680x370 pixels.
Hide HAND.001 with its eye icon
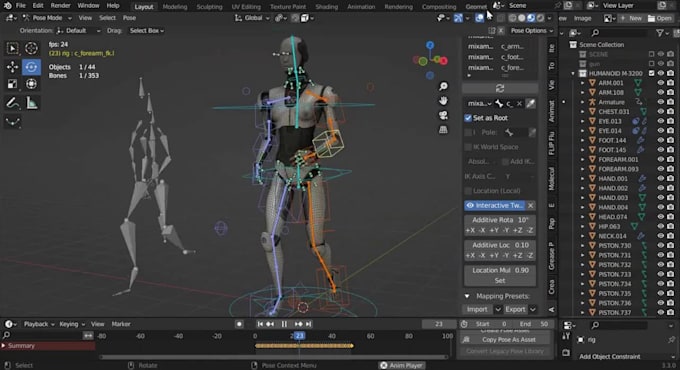tap(660, 178)
